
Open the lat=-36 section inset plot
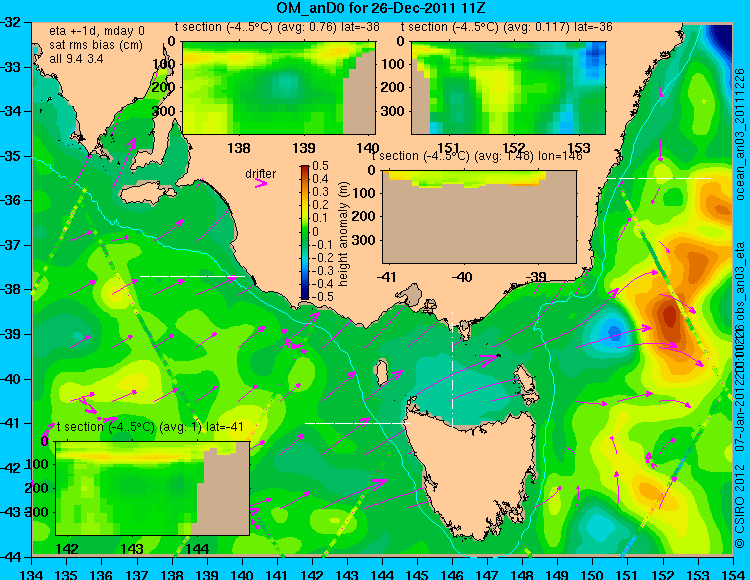[x=508, y=88]
